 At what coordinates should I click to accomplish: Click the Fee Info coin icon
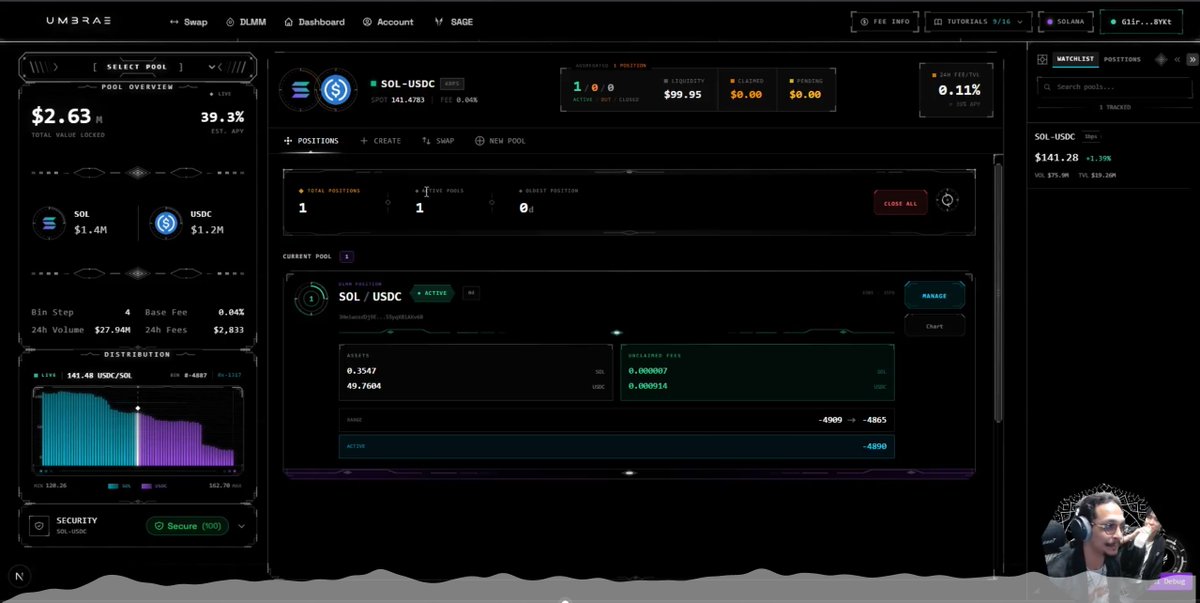click(x=864, y=21)
